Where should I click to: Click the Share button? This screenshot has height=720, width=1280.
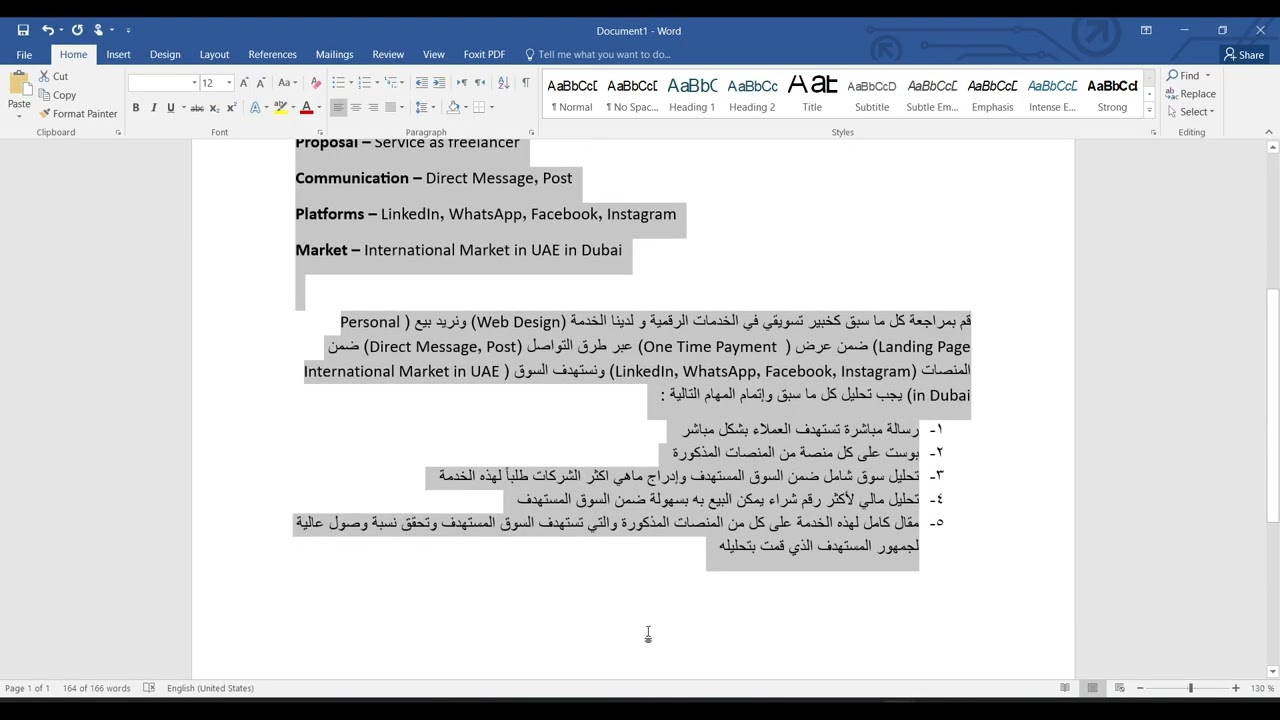(1245, 54)
